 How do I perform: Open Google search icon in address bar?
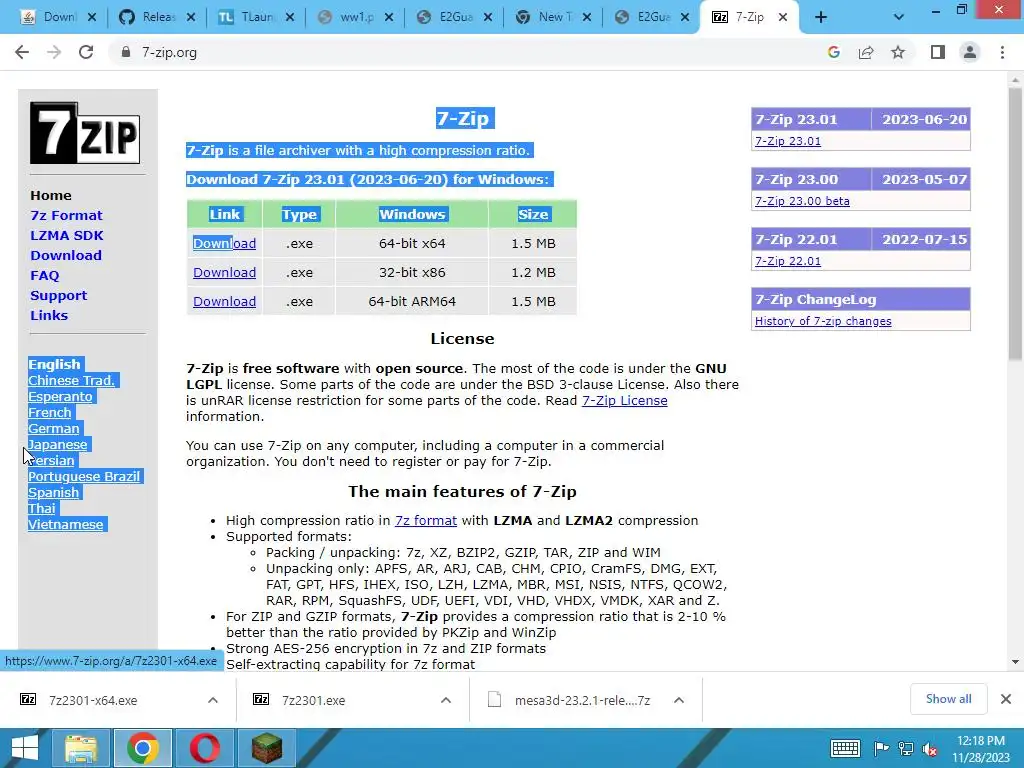point(833,52)
